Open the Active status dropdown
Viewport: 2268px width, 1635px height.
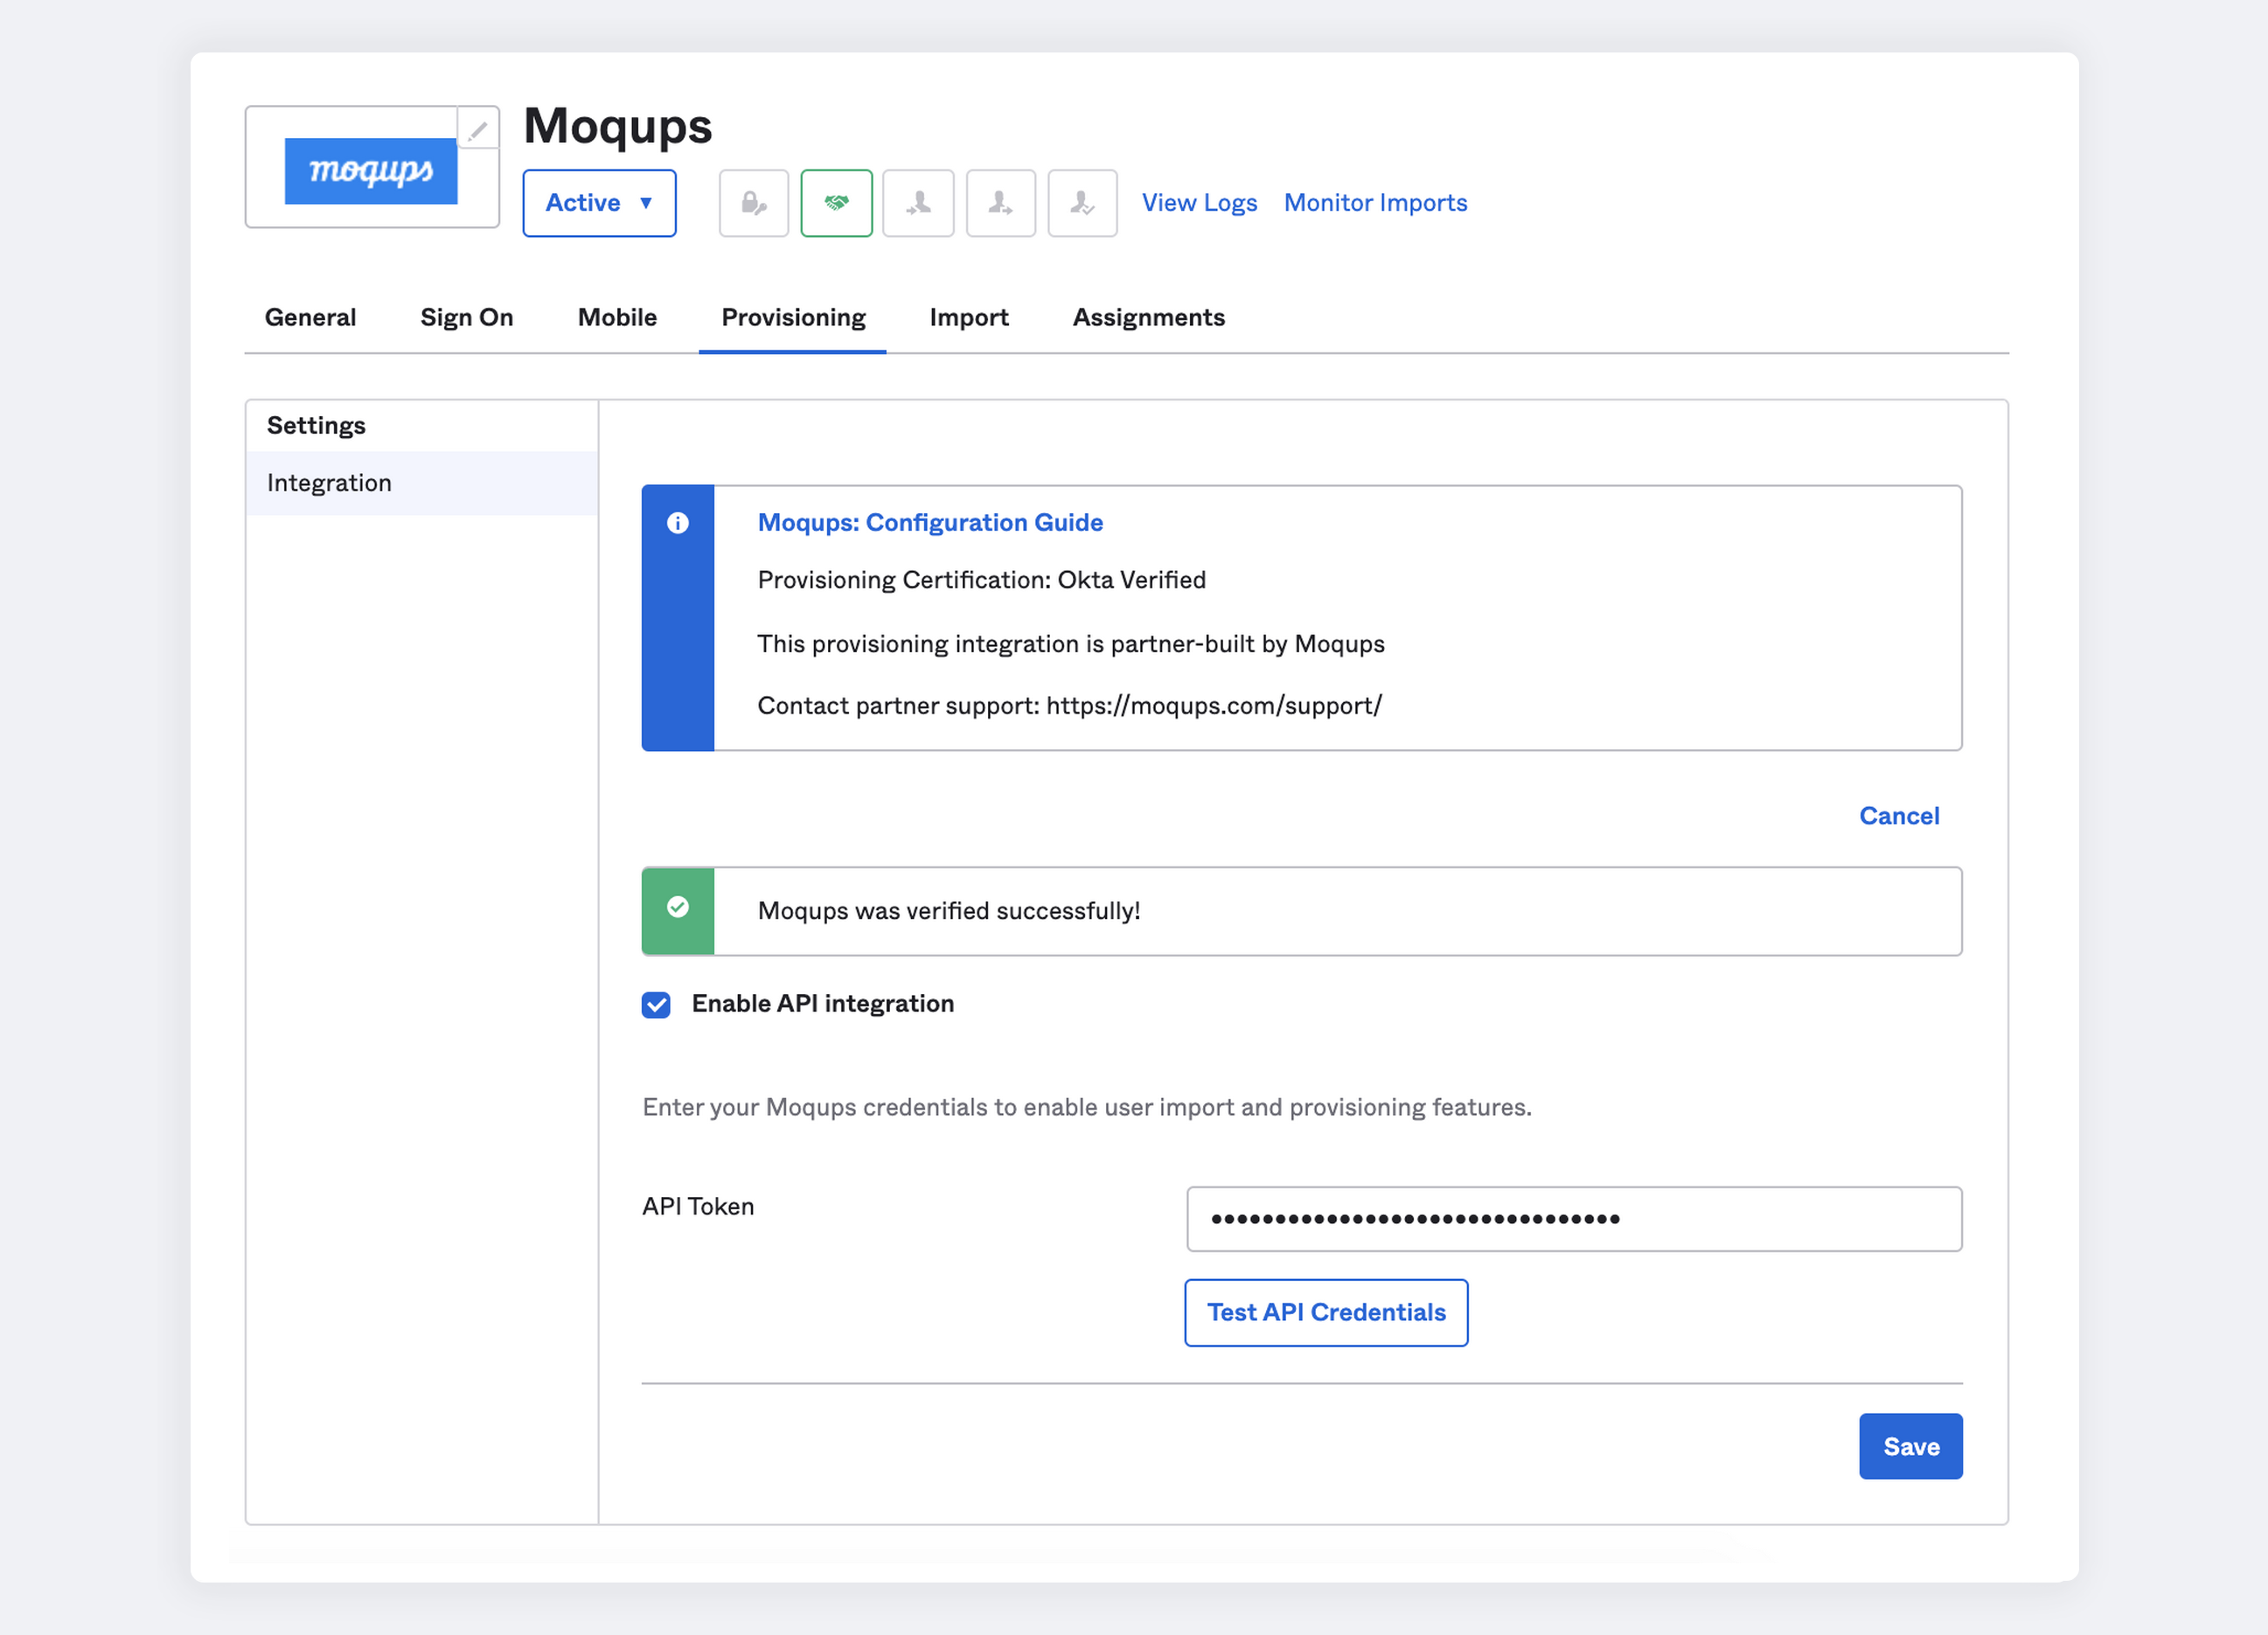(599, 203)
